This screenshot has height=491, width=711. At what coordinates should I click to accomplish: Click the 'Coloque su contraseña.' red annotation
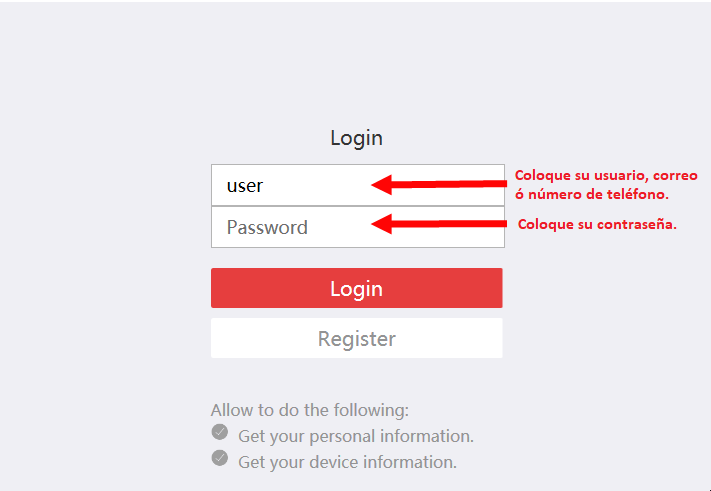[x=597, y=224]
